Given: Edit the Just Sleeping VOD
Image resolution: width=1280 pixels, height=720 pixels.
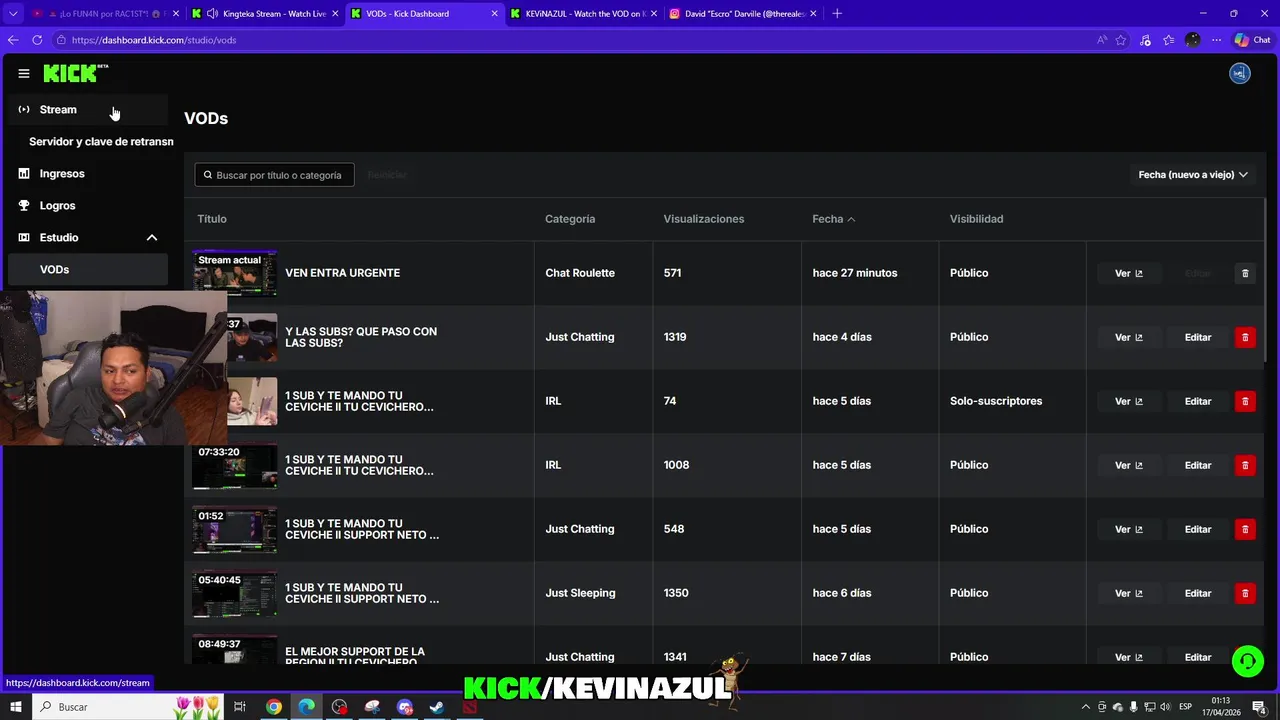Looking at the screenshot, I should coord(1198,593).
